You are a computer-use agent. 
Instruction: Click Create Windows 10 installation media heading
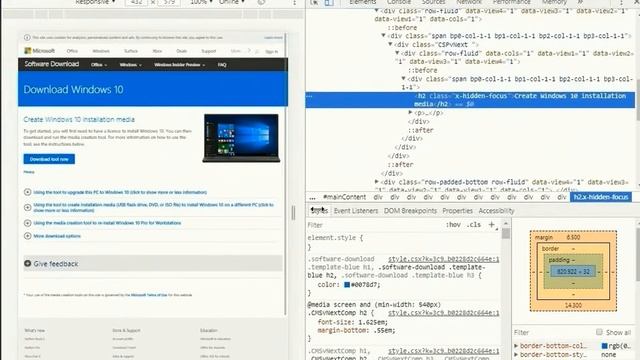tap(79, 120)
